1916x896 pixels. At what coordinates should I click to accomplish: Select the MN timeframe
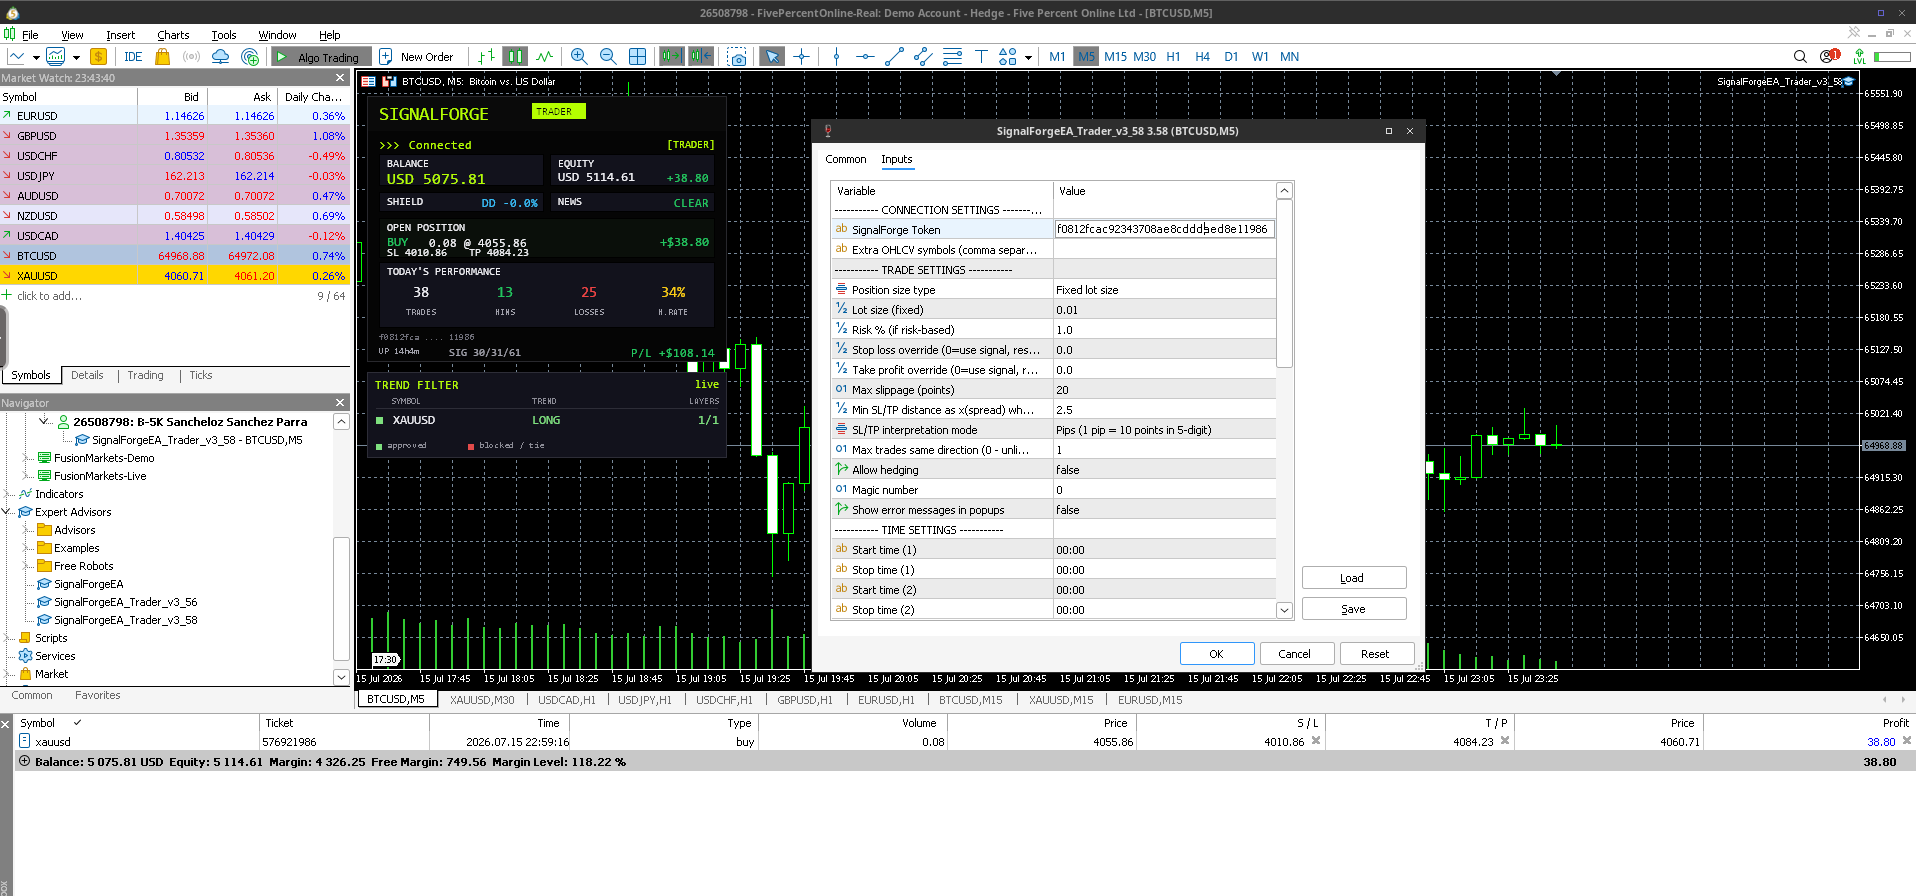(1290, 57)
